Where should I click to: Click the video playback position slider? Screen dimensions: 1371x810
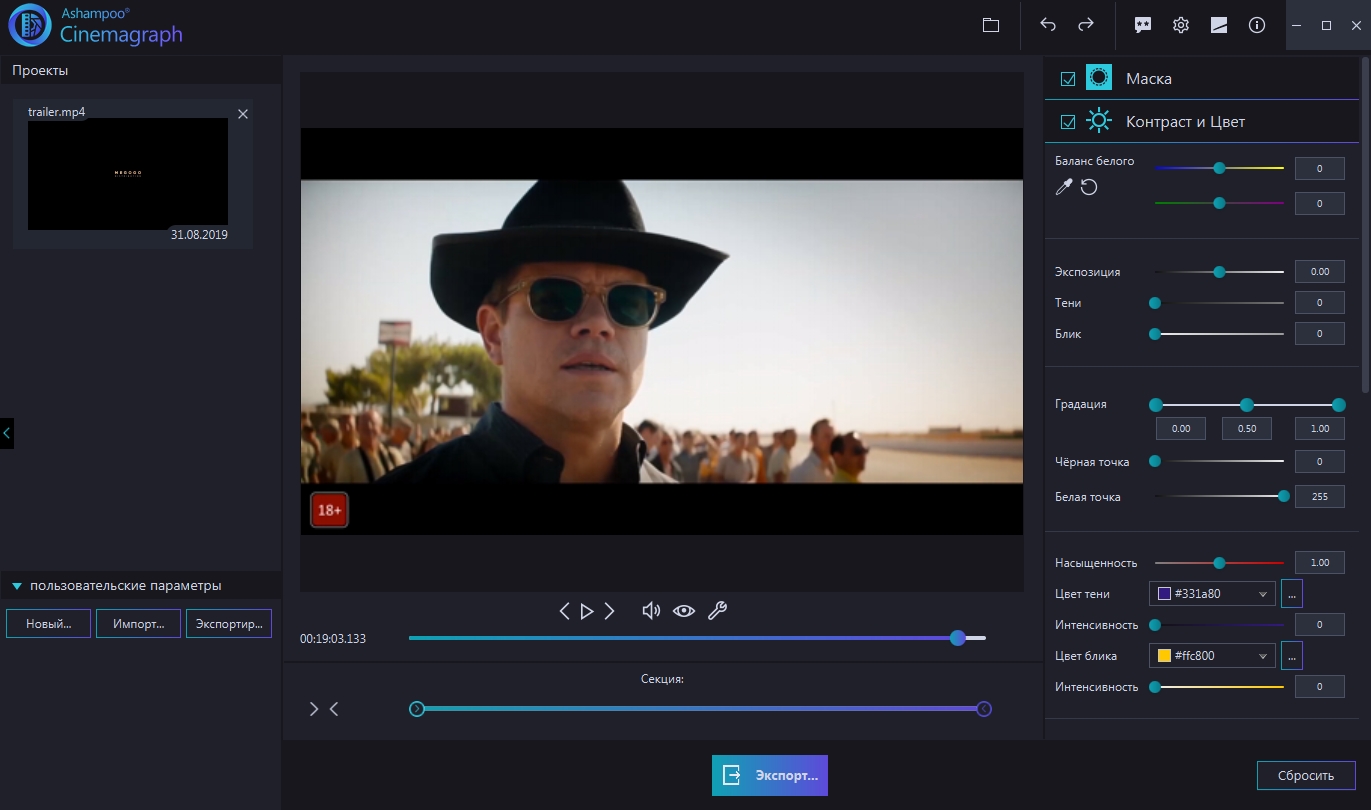[697, 638]
